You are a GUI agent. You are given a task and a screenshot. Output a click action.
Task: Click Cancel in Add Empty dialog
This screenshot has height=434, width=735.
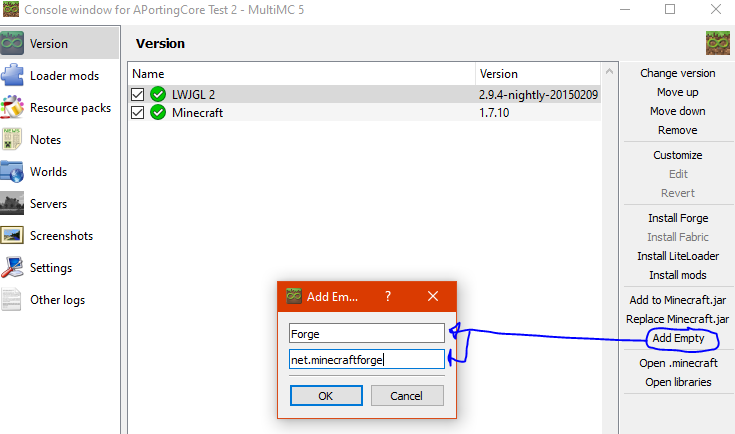pyautogui.click(x=407, y=396)
